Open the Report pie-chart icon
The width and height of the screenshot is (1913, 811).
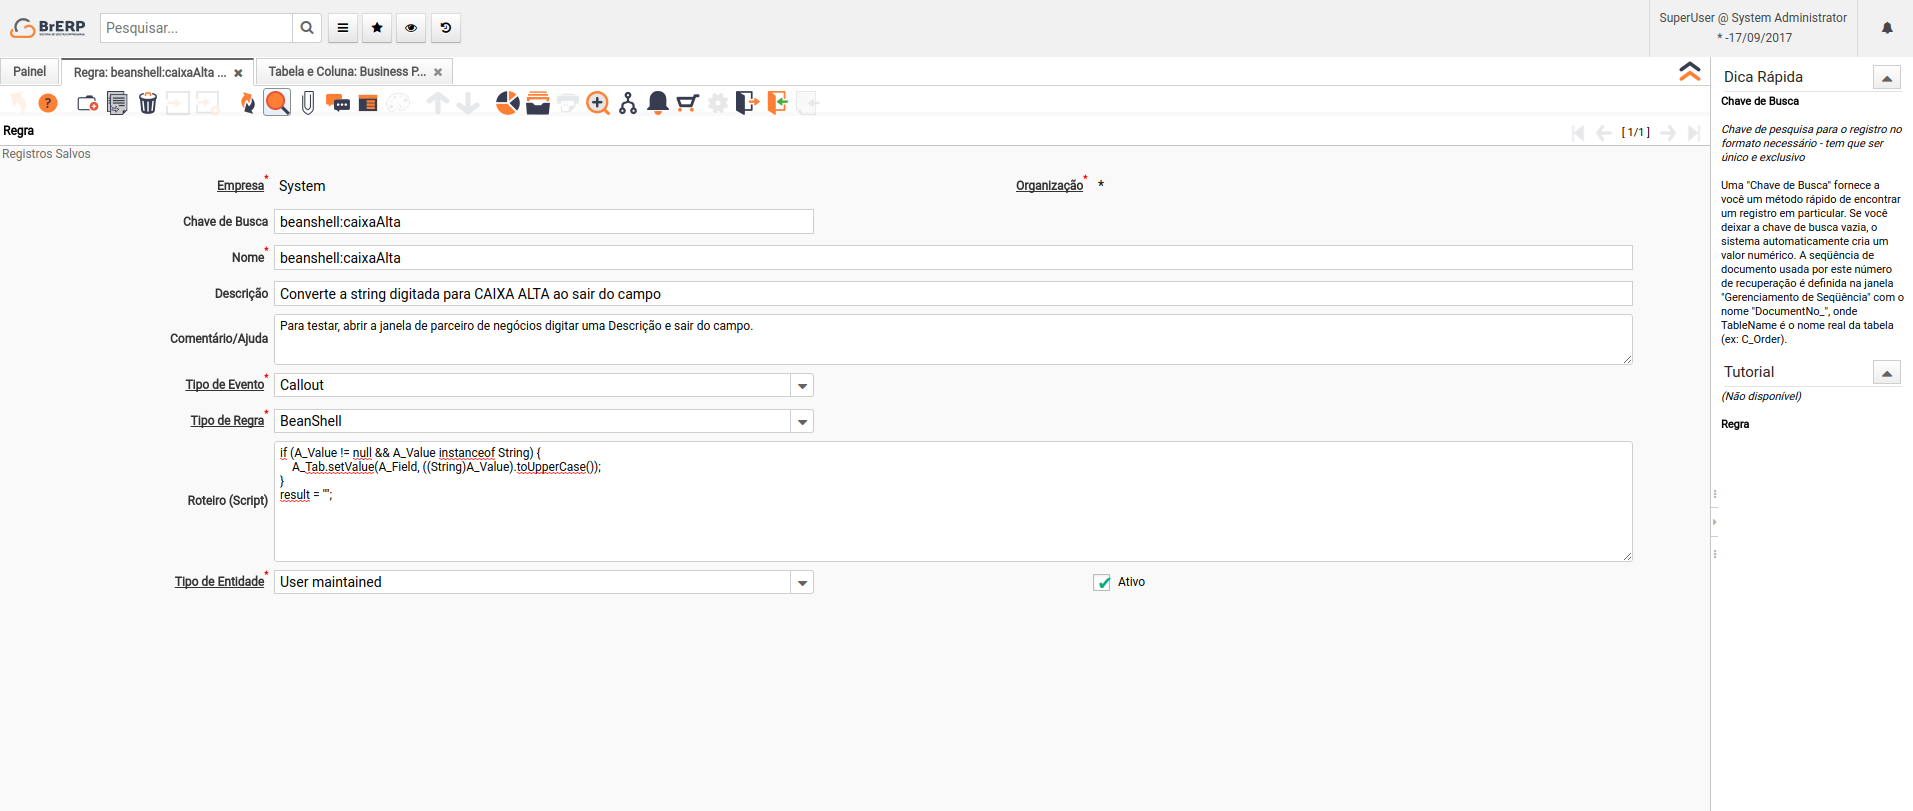click(508, 103)
